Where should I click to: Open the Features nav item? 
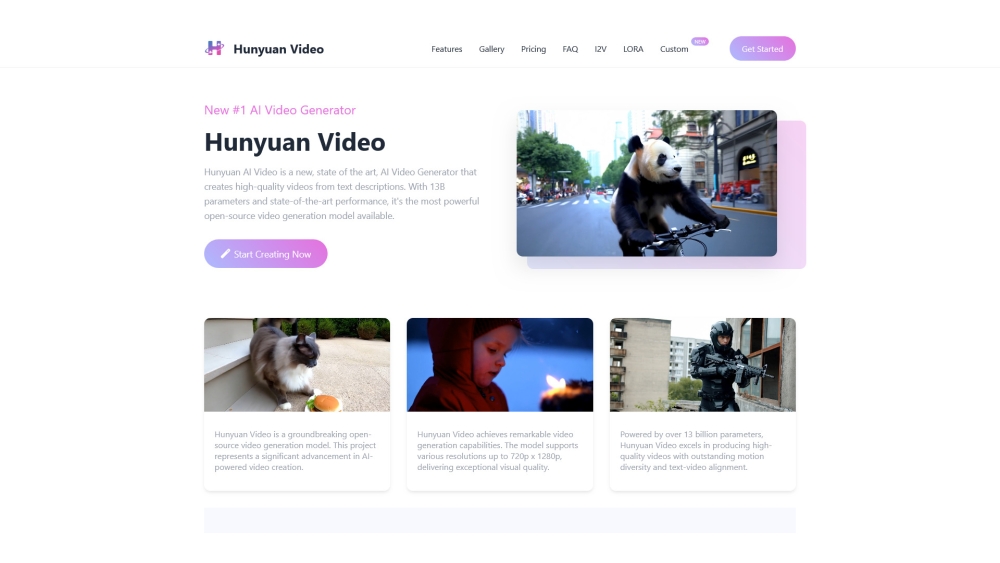coord(446,49)
